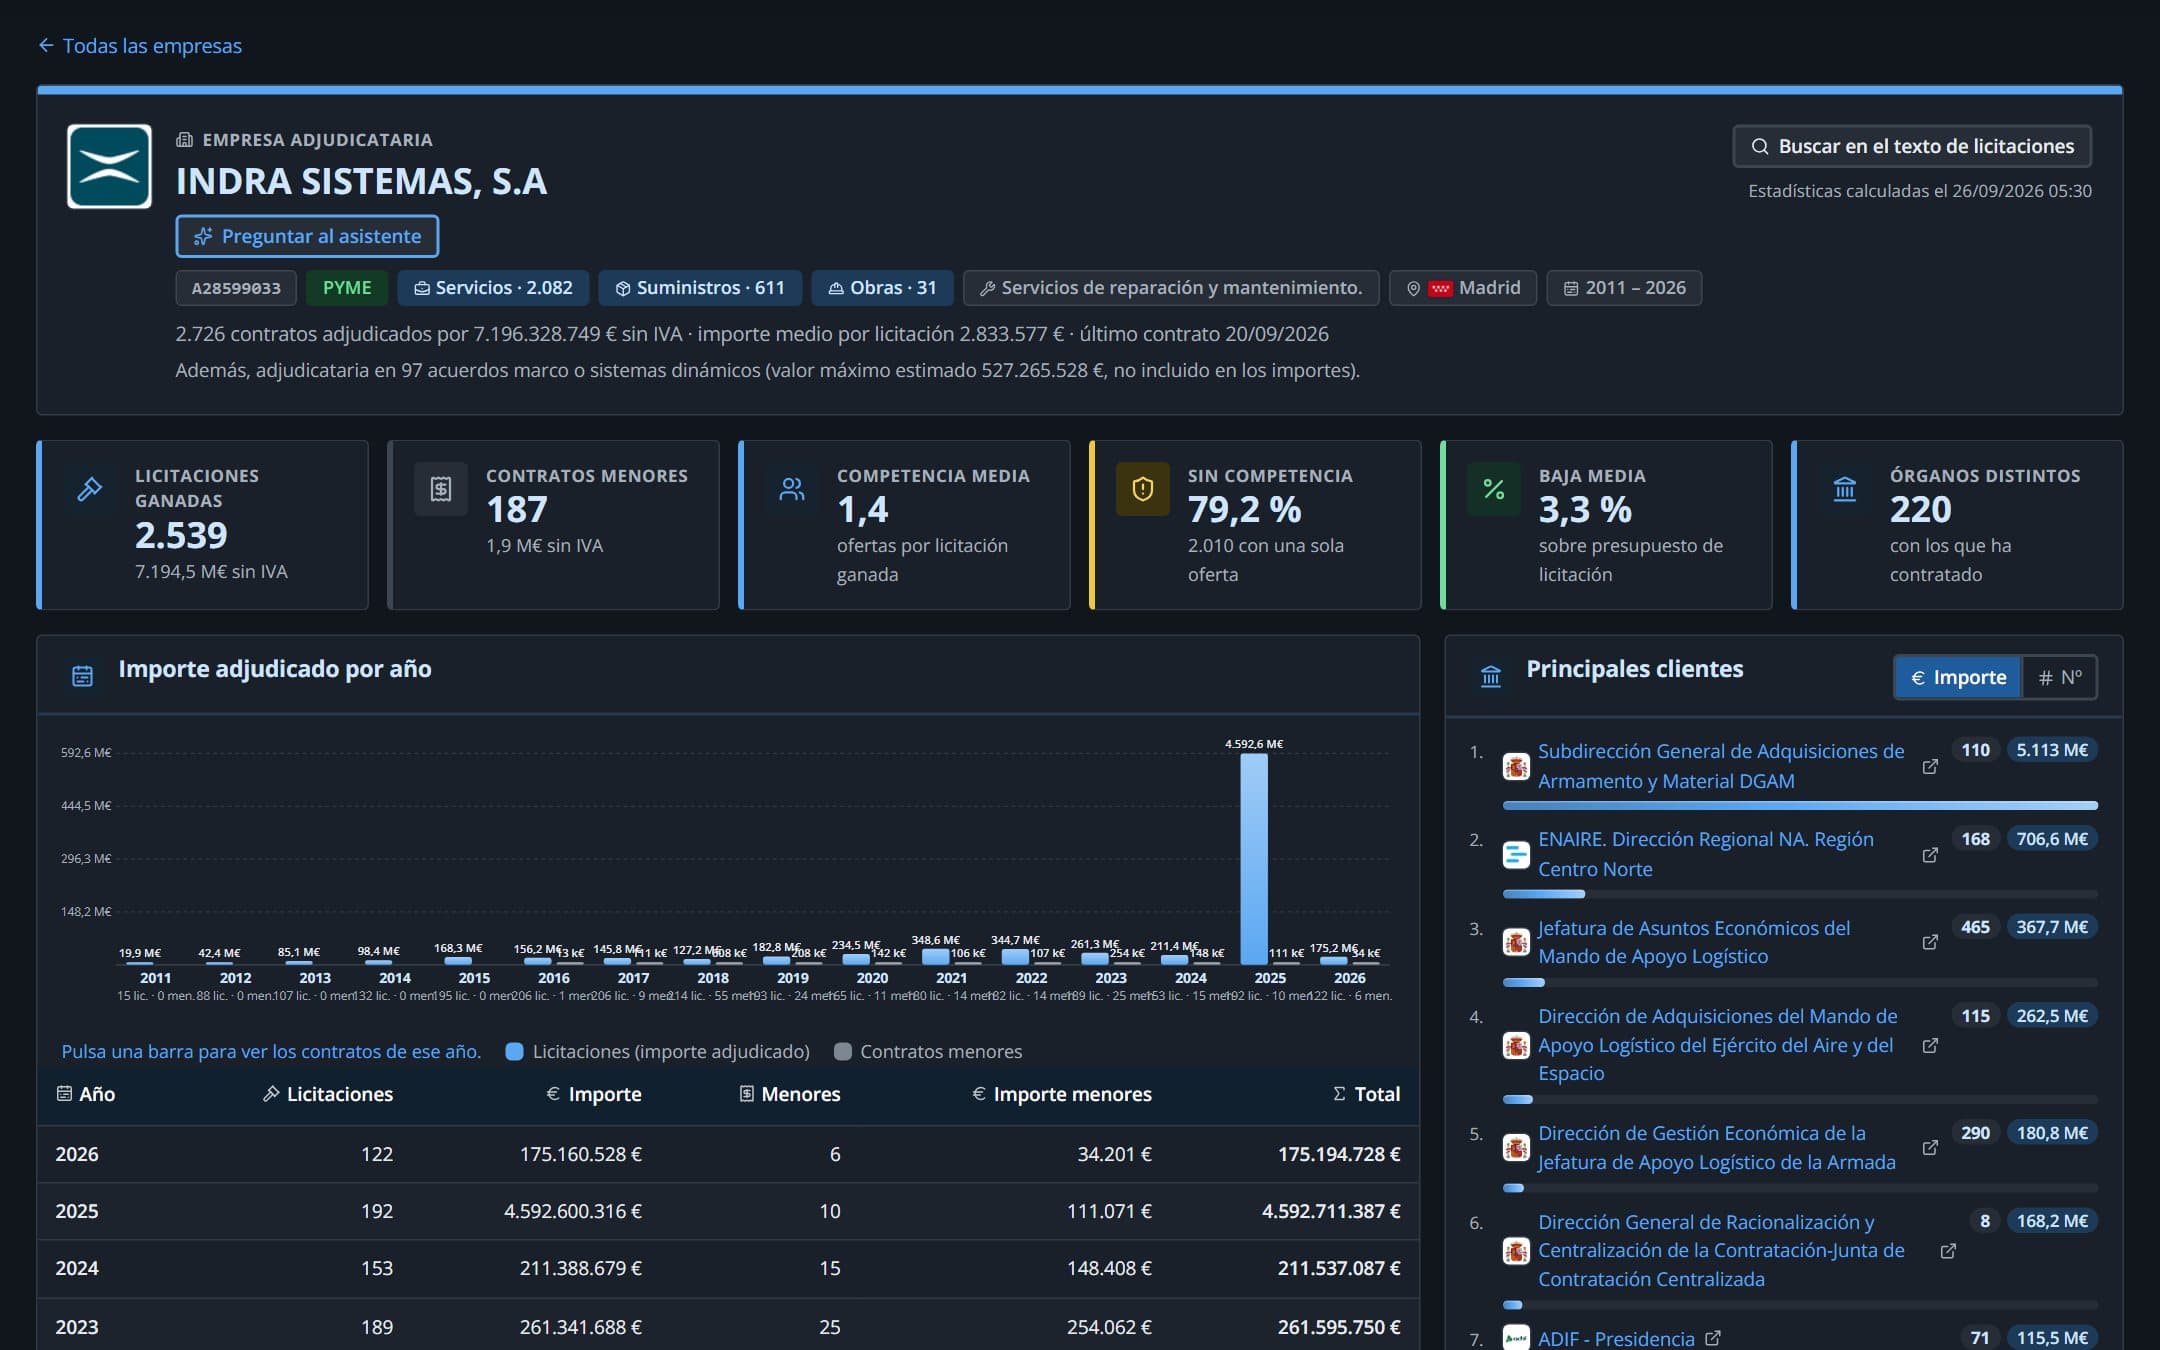Sort table by Importe column header
Viewport: 2160px width, 1350px height.
(x=594, y=1094)
